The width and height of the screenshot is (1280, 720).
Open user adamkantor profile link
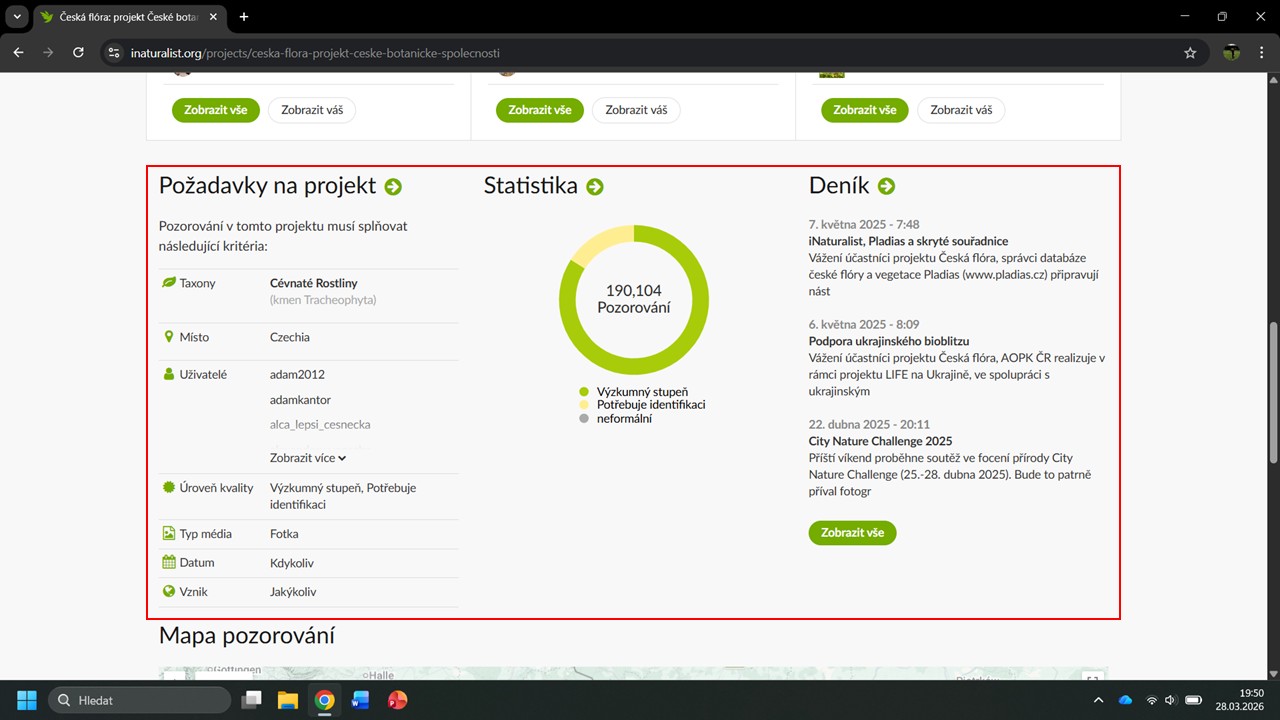click(300, 400)
